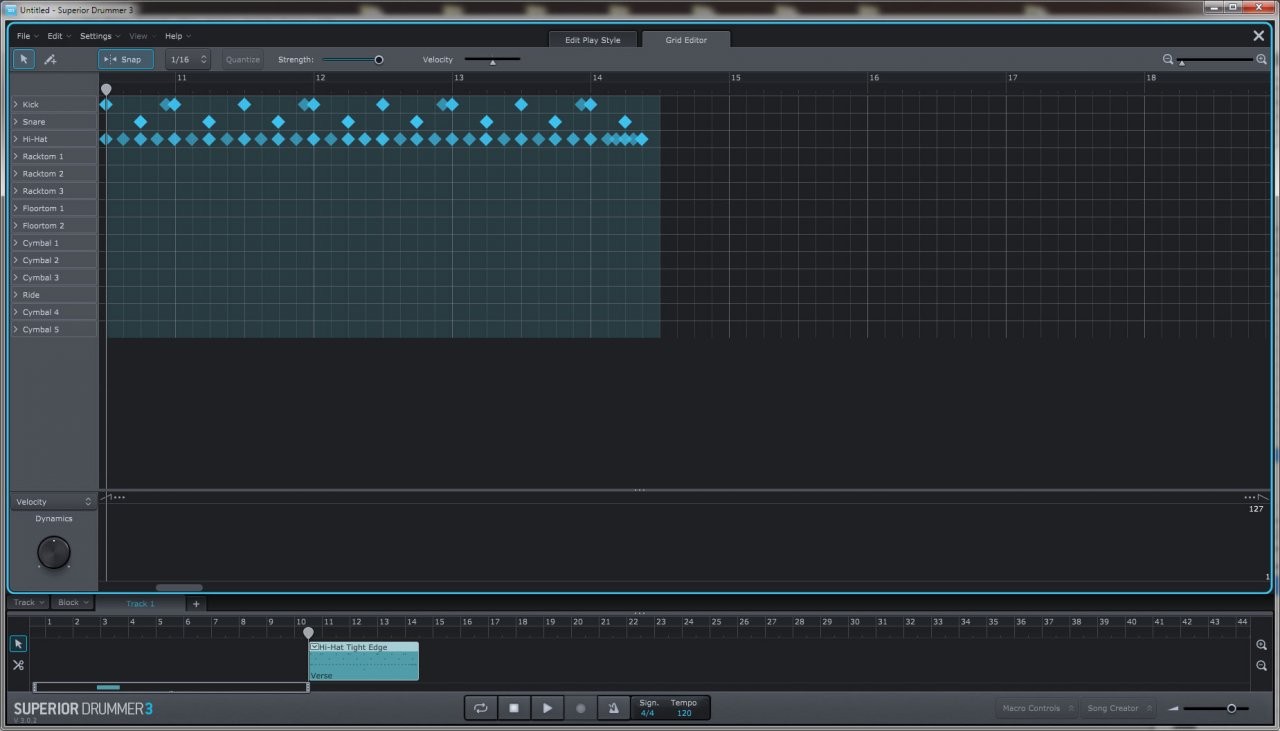
Task: Open the Track dropdown menu
Action: tap(29, 603)
